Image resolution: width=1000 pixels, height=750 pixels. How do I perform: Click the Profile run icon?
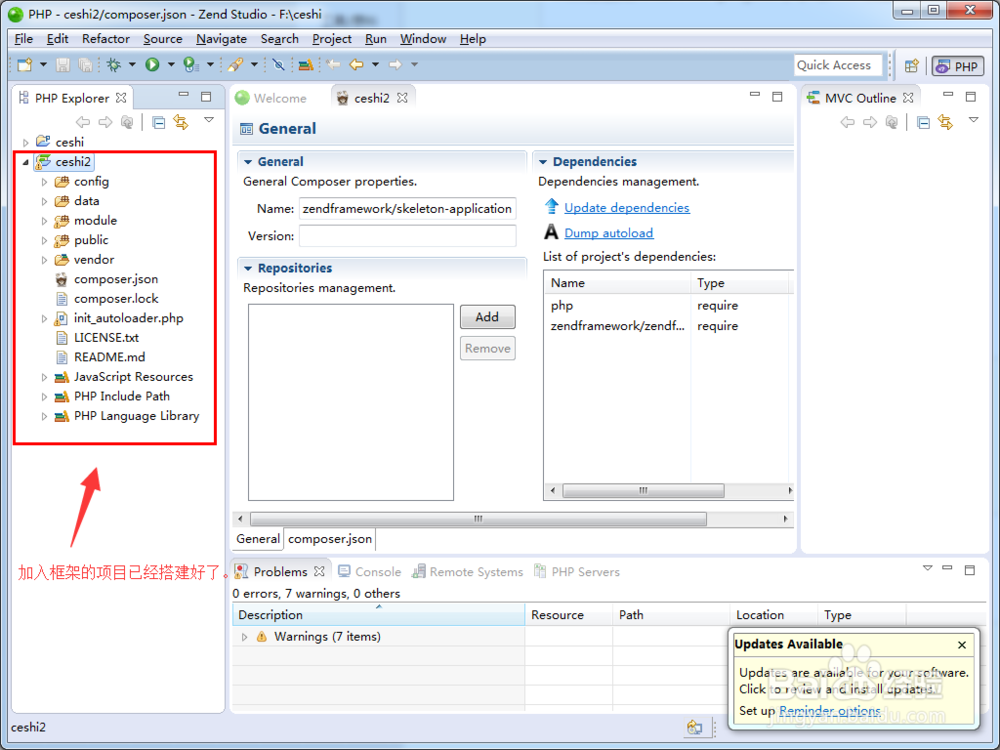coord(190,64)
